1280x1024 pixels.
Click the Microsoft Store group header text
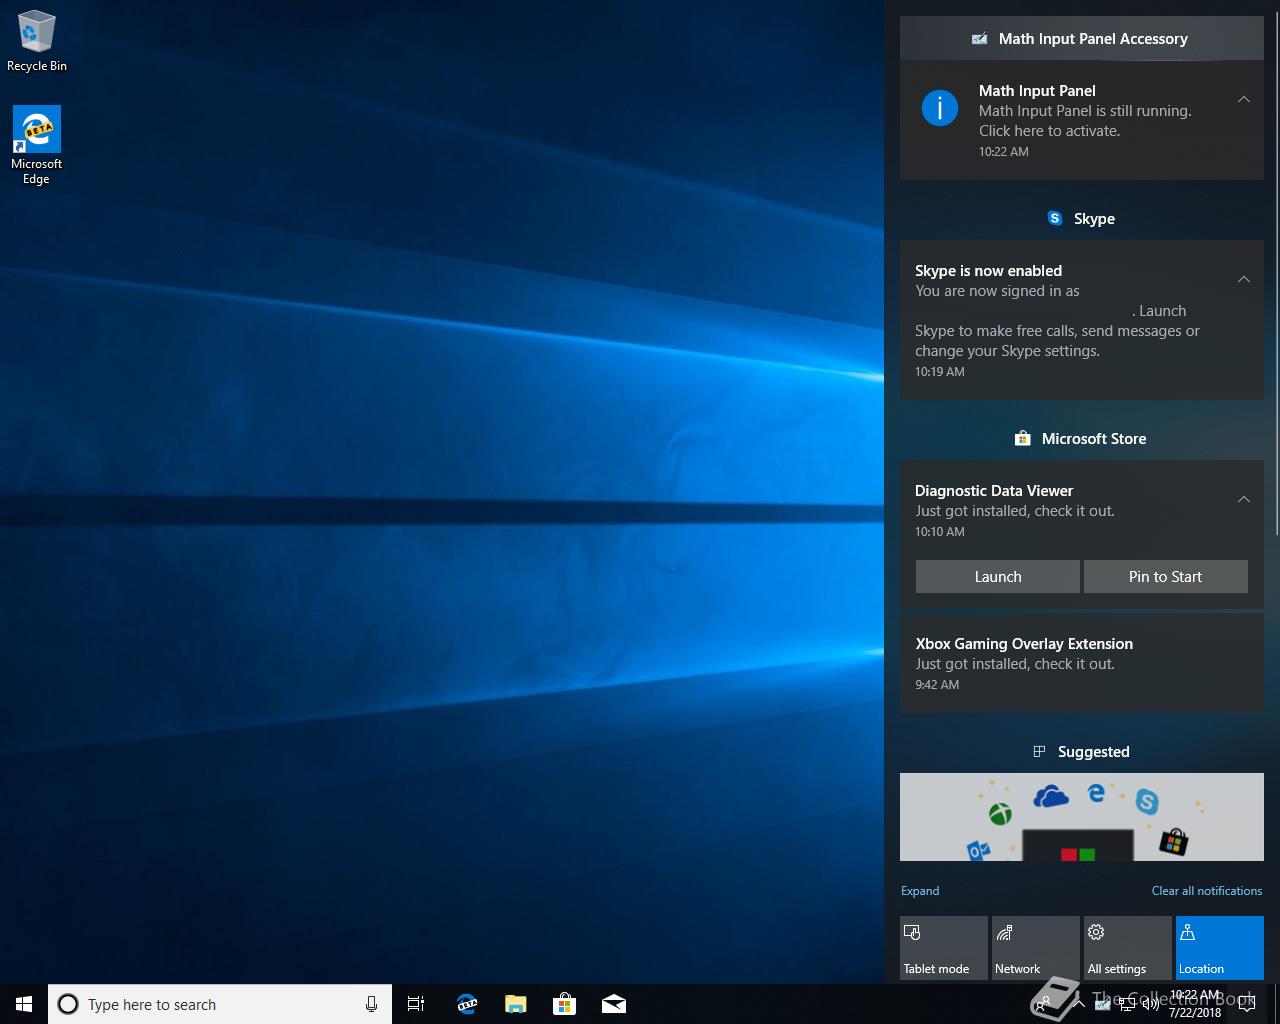1094,438
